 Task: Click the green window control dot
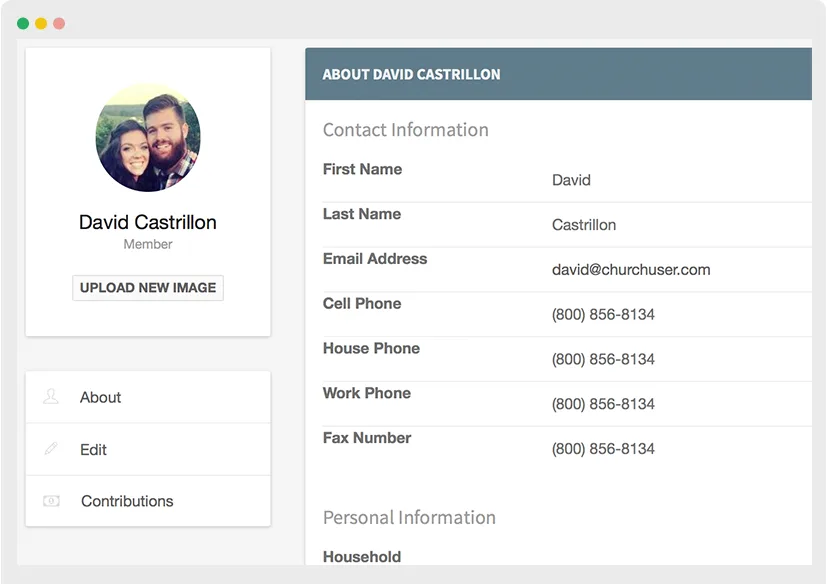pyautogui.click(x=23, y=23)
